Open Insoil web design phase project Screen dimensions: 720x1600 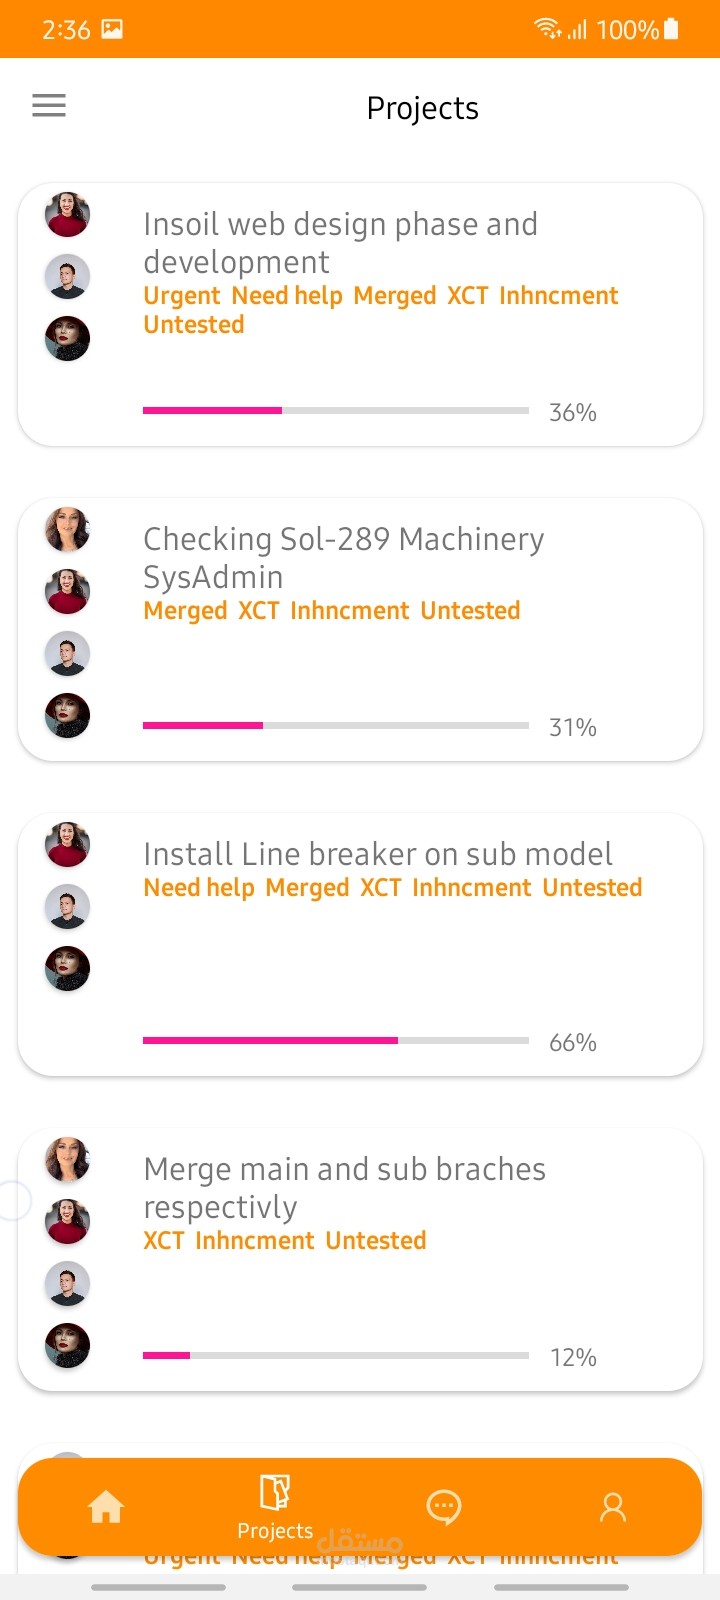(x=340, y=242)
